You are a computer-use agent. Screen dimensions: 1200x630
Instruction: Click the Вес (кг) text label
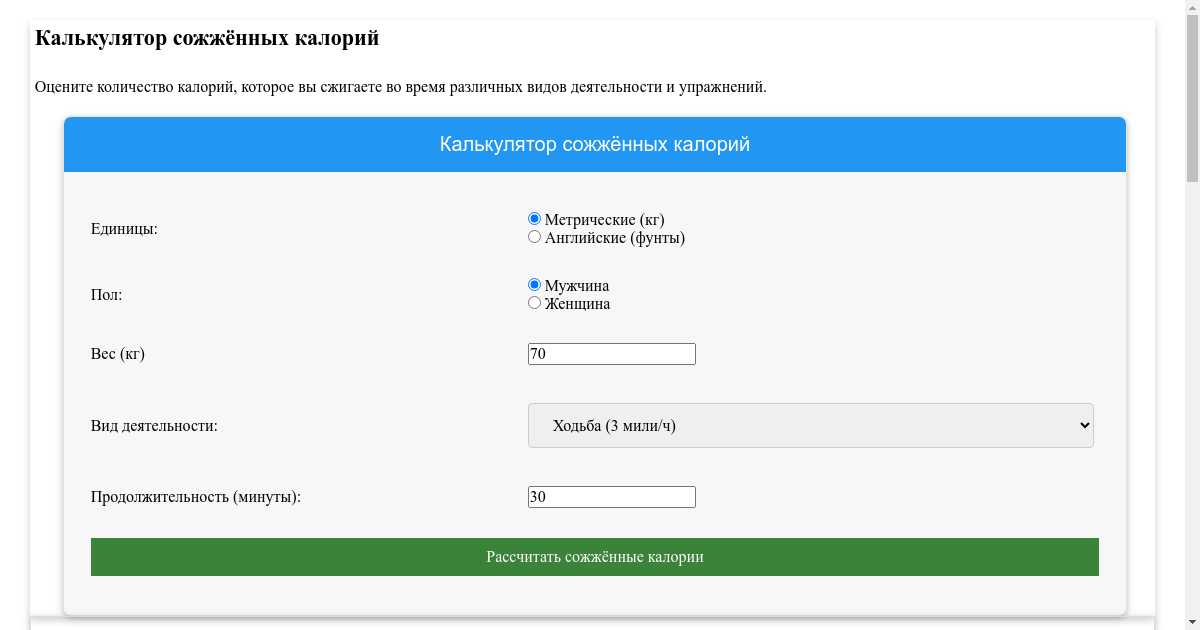pyautogui.click(x=118, y=354)
